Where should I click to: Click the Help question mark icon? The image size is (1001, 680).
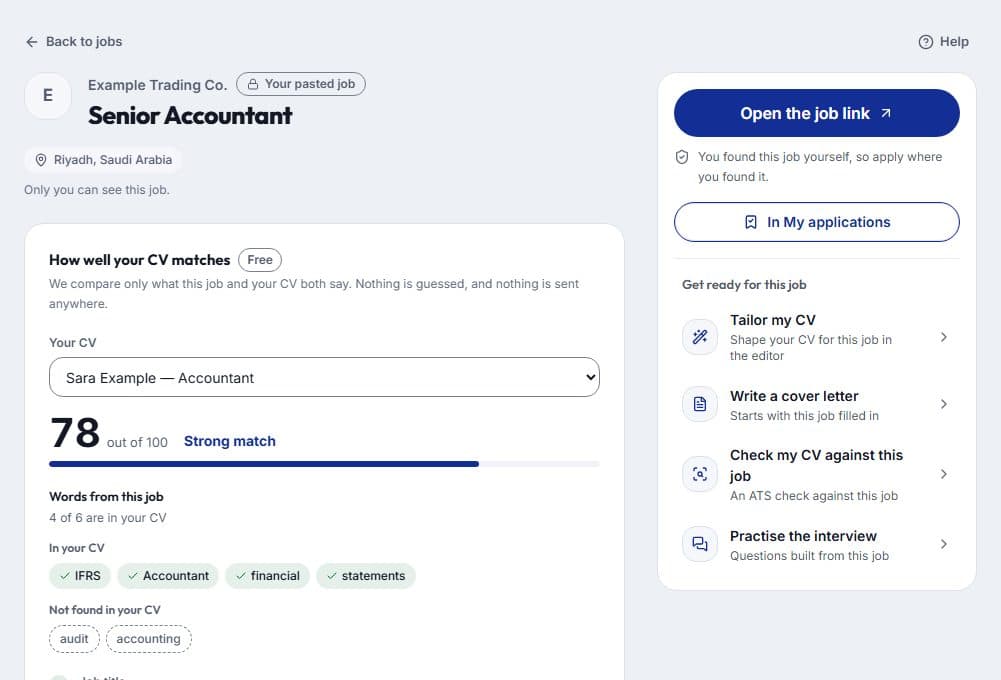click(925, 42)
